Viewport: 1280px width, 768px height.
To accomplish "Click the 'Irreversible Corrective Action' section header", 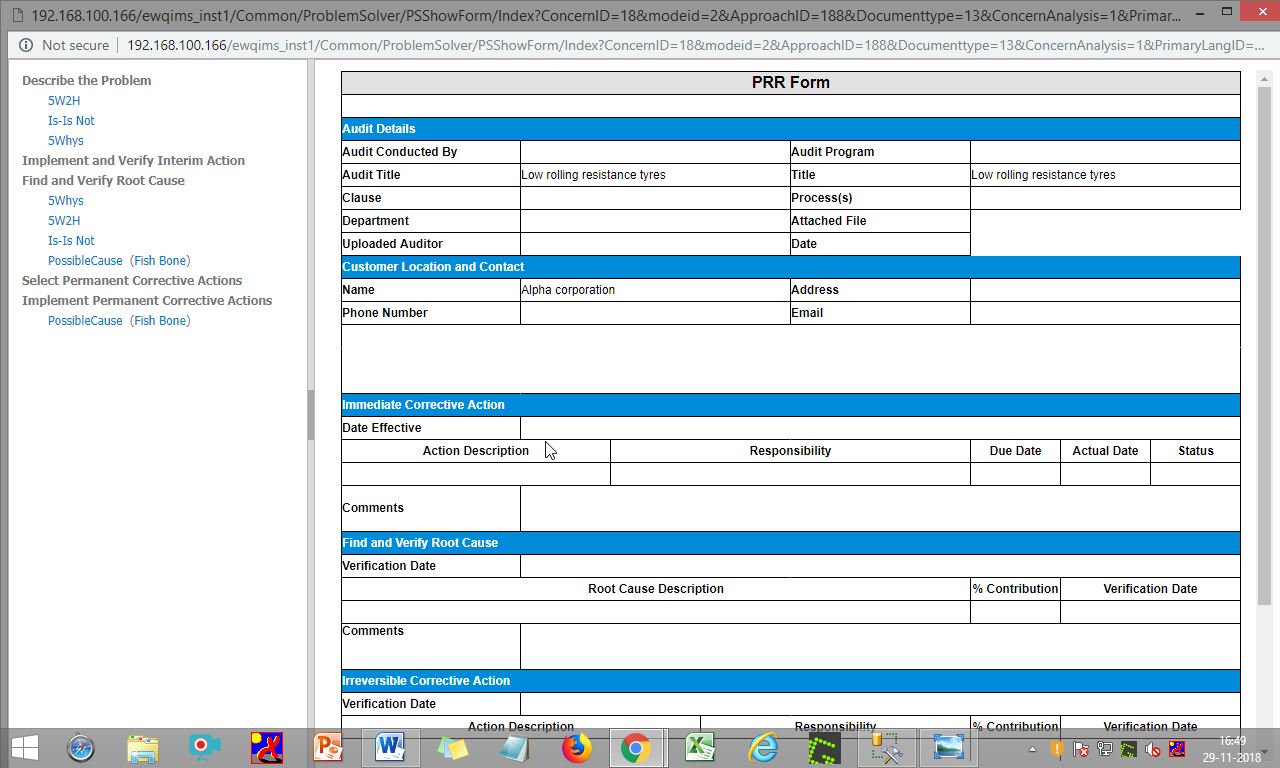I will pos(790,681).
